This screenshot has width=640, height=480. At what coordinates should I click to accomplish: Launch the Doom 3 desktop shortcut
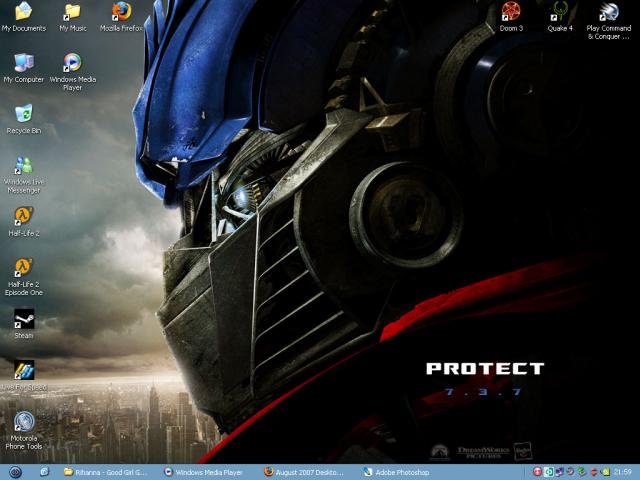click(x=511, y=17)
